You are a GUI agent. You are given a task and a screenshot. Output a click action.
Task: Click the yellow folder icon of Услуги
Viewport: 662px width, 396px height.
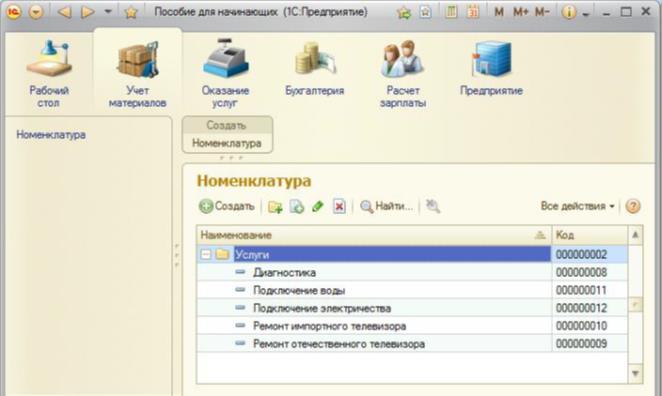pyautogui.click(x=222, y=254)
